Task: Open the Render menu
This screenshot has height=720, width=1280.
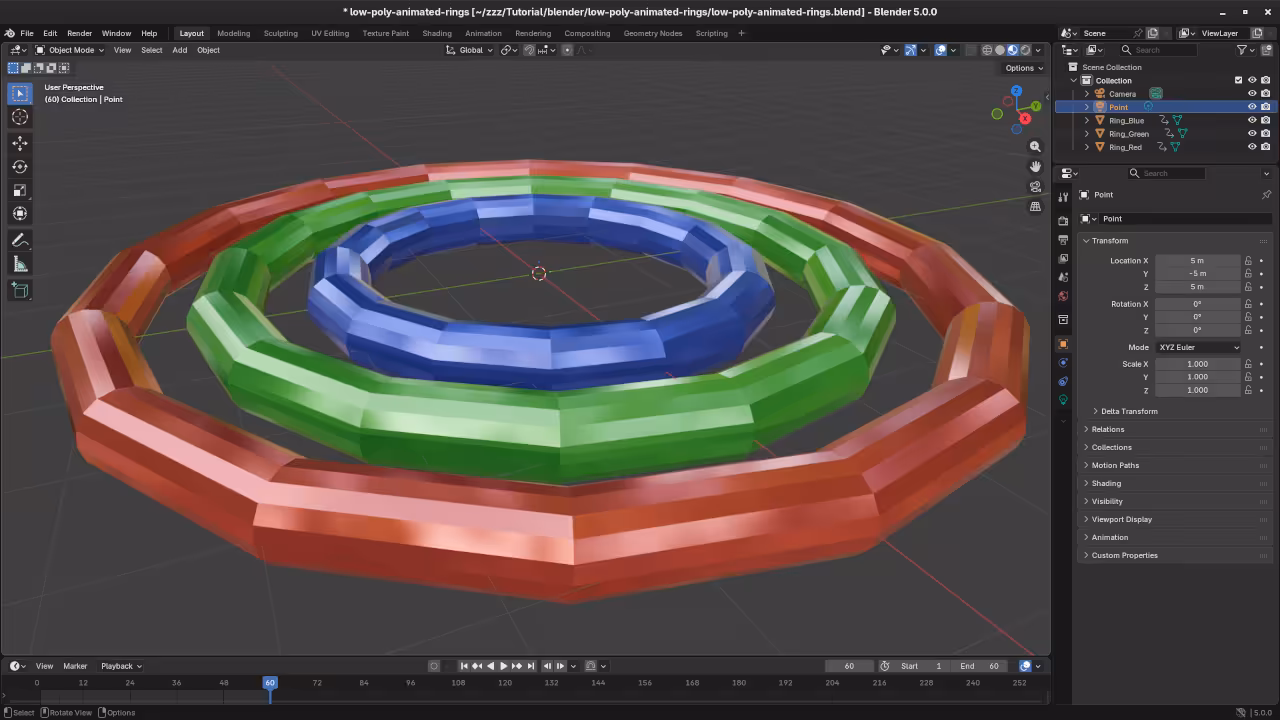Action: 79,33
